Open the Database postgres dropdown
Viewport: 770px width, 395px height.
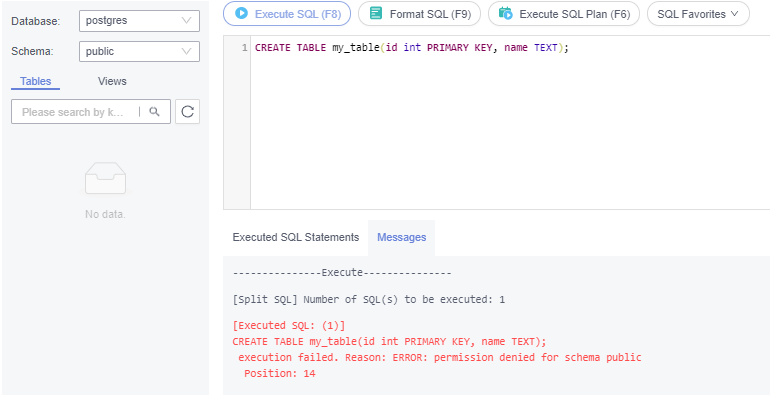pyautogui.click(x=139, y=21)
